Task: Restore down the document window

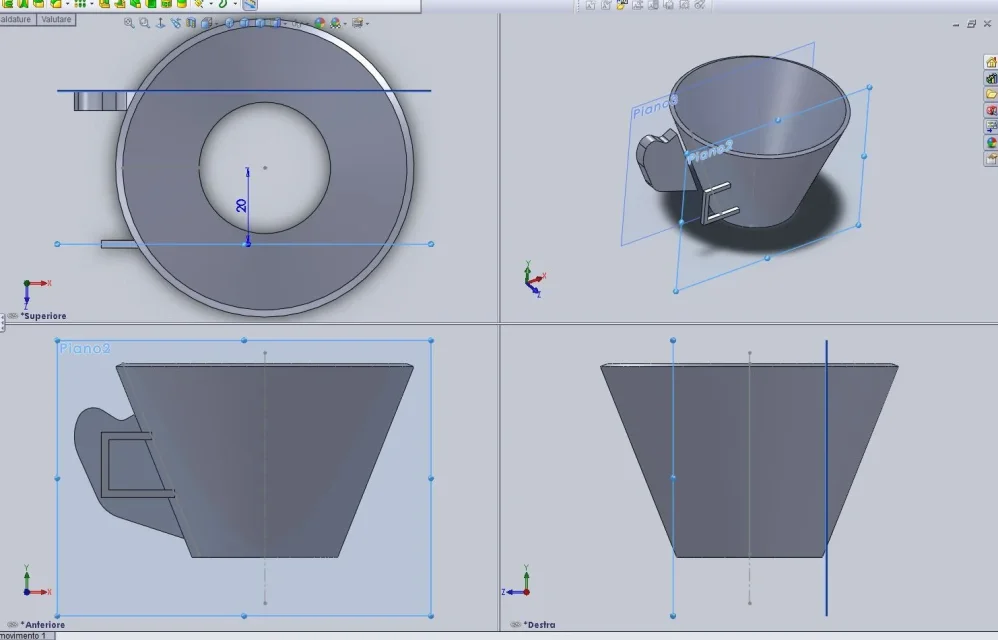Action: [x=971, y=24]
